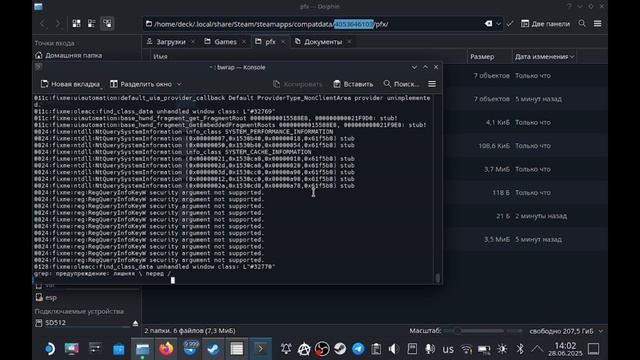640x360 pixels.
Task: Open the Discover store taskbar icon
Action: point(119,349)
